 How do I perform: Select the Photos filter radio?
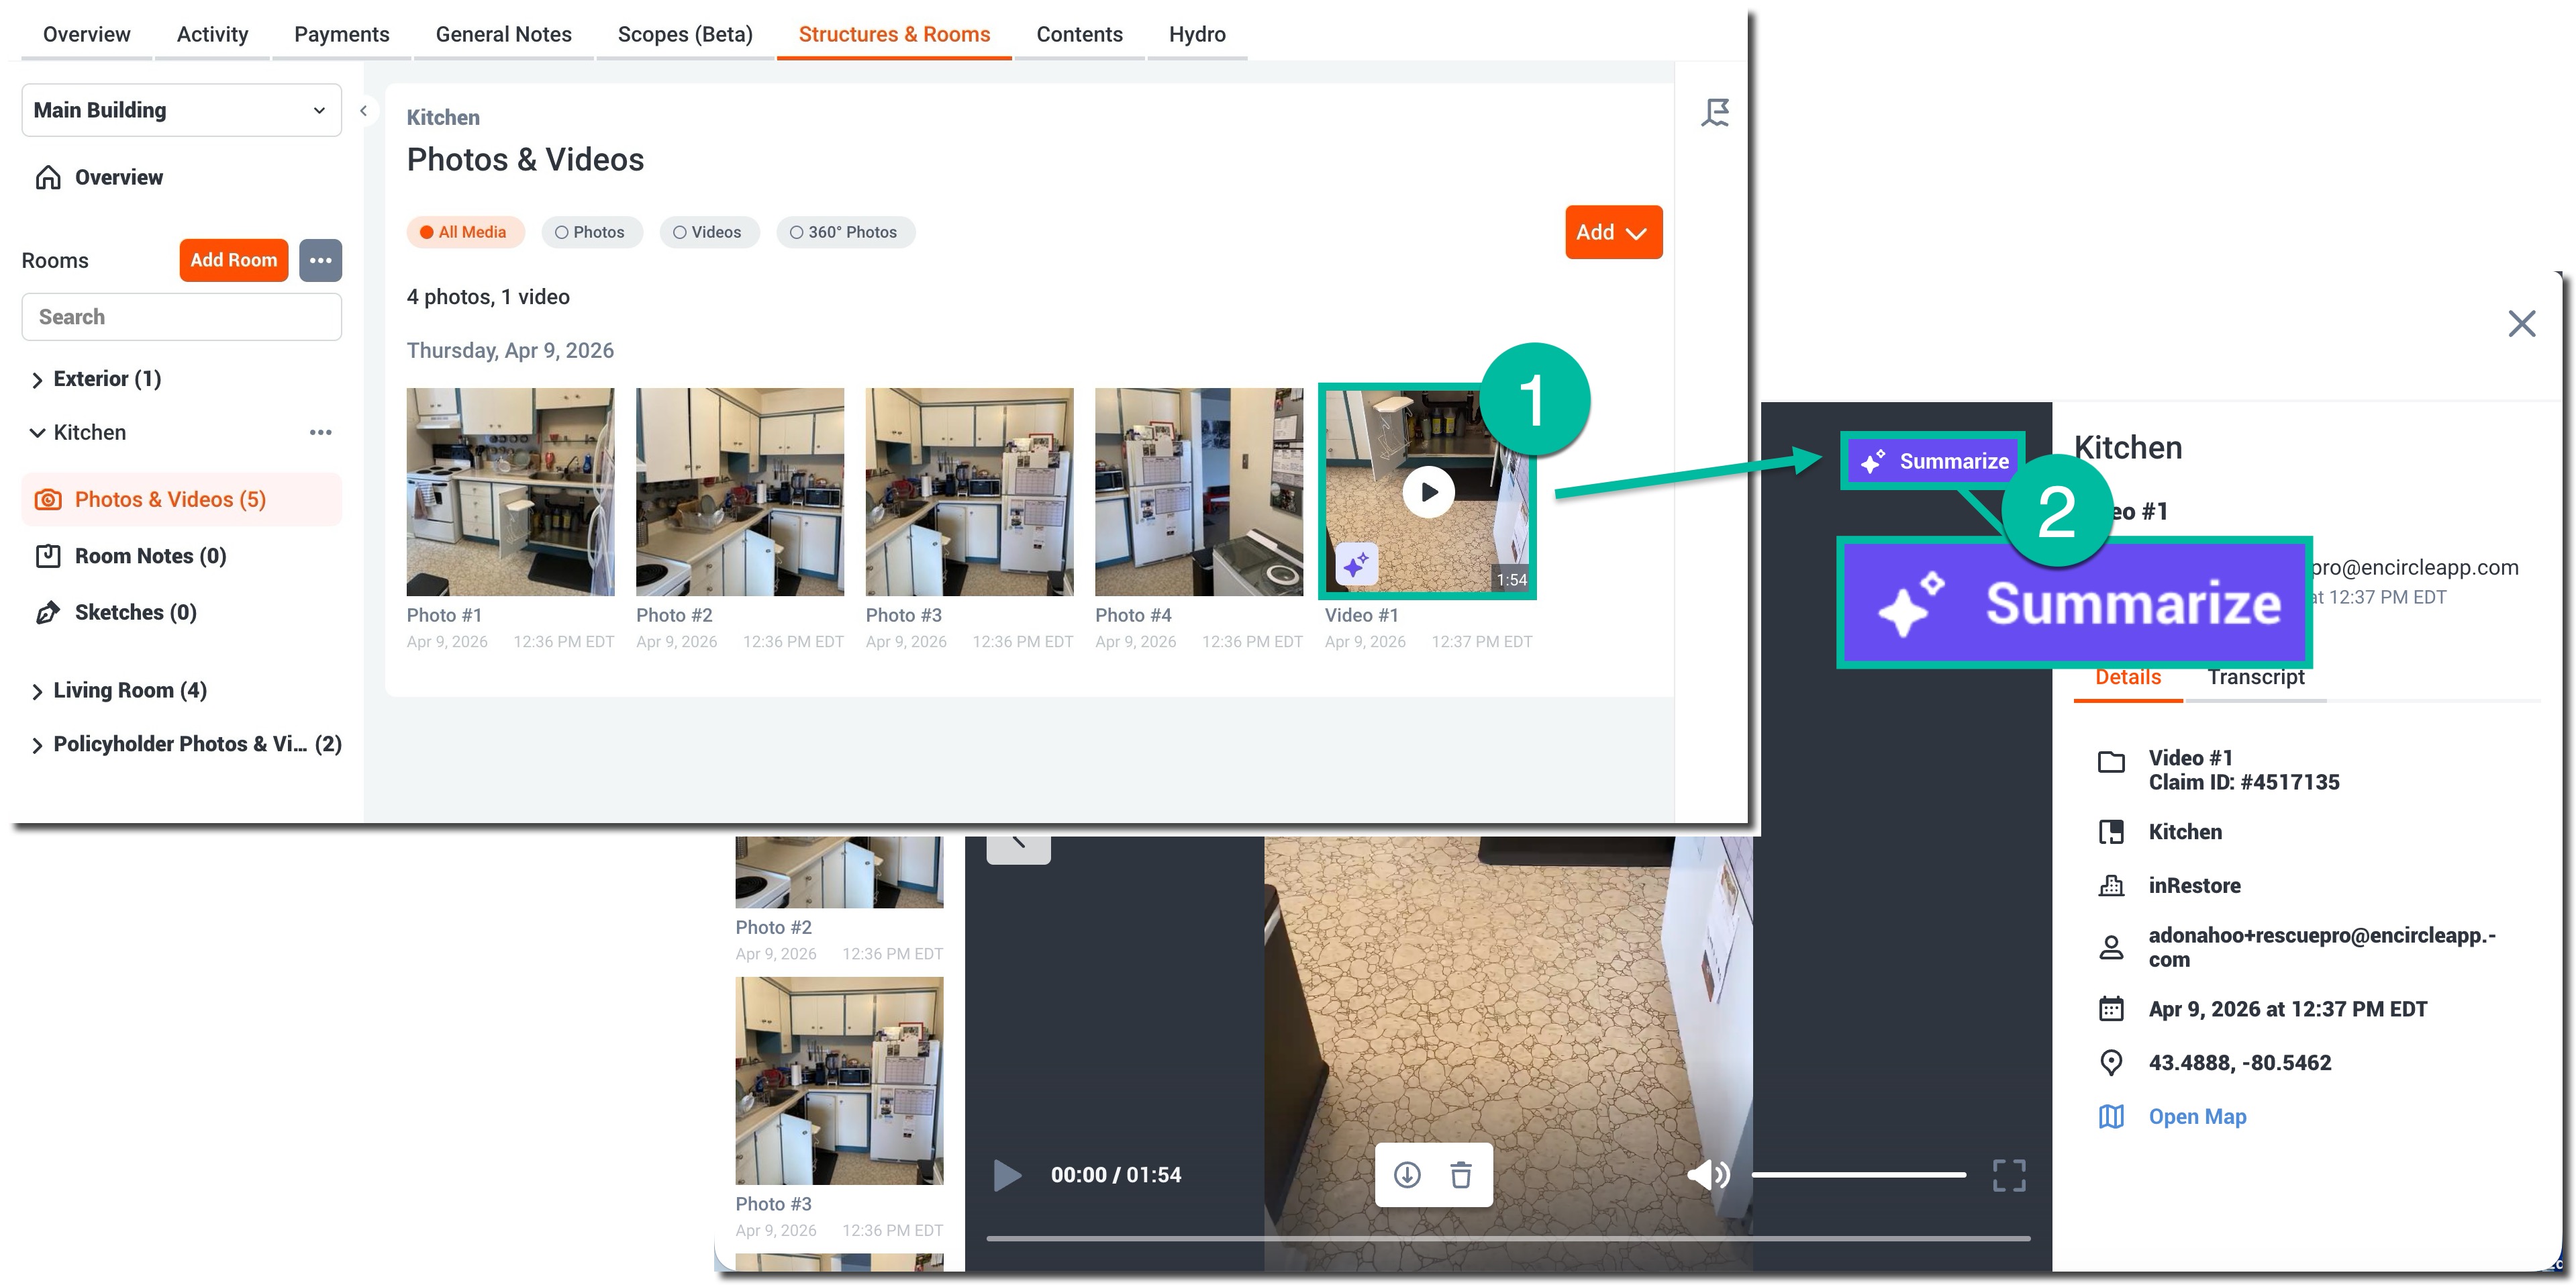(590, 232)
